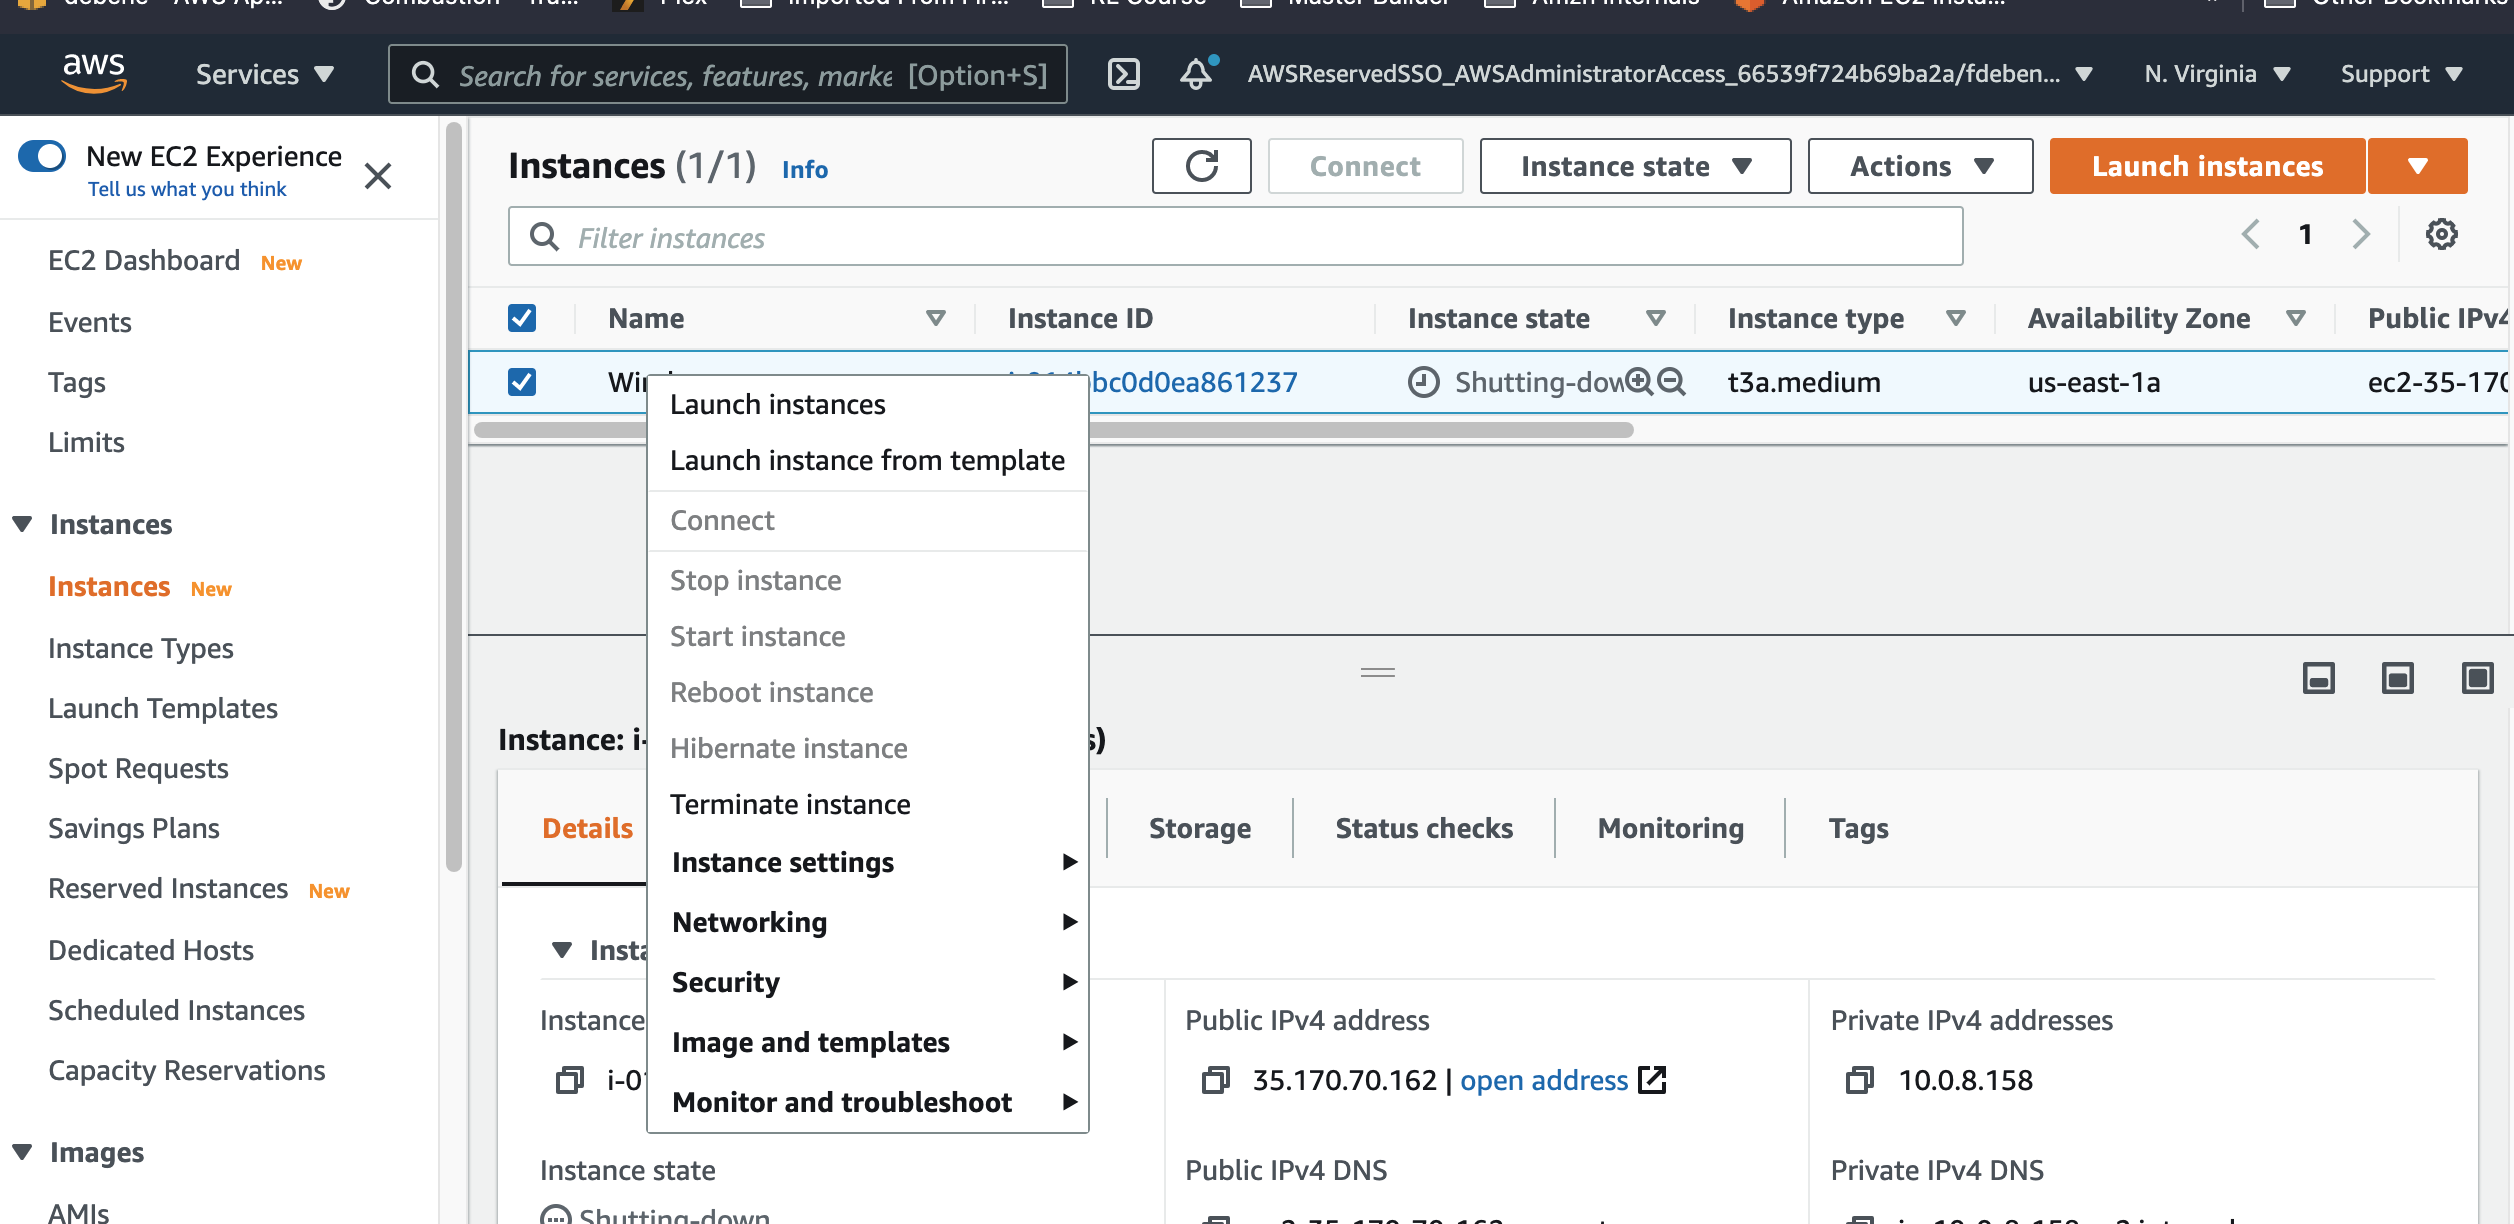Open the notifications bell
Viewport: 2514px width, 1224px height.
[1198, 74]
